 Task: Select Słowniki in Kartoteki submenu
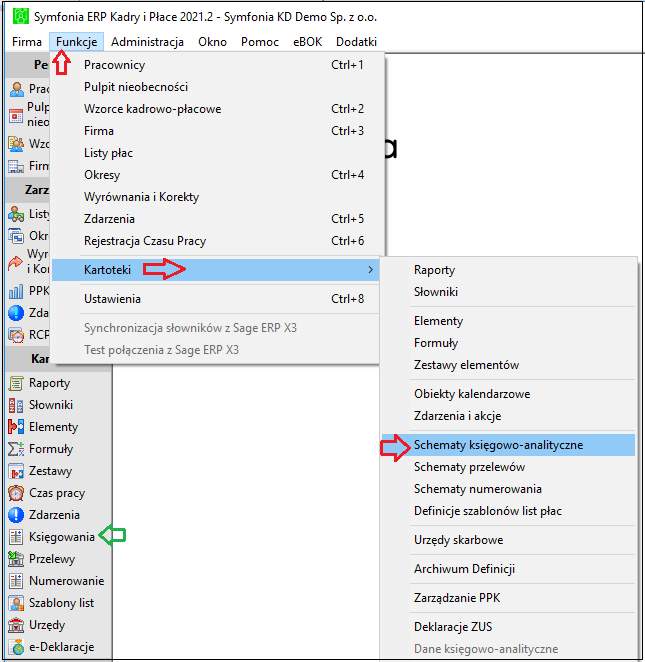click(x=508, y=292)
